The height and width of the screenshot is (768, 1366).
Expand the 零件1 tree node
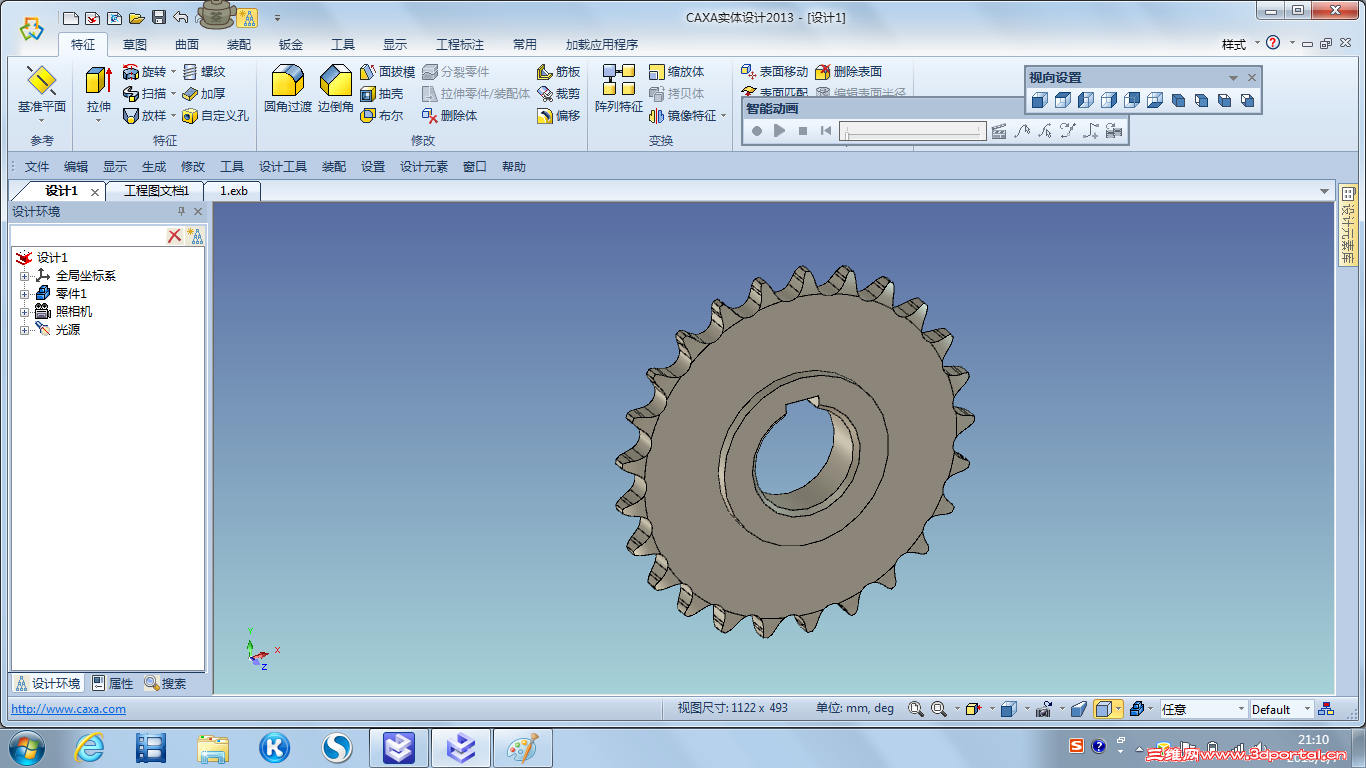25,294
